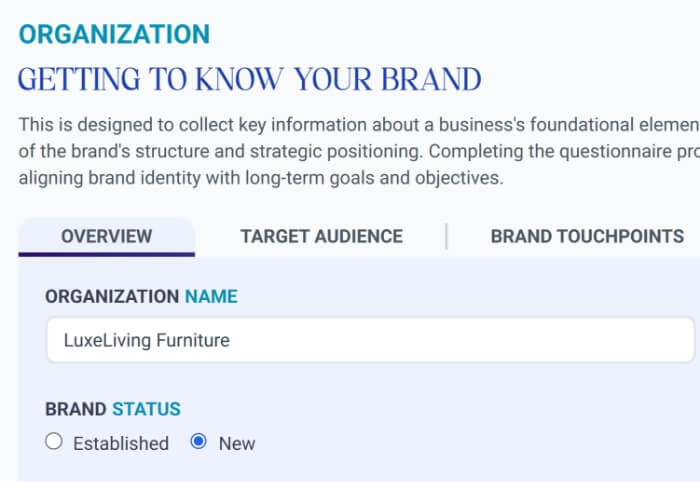Open the Brand Touchpoints tab
Viewport: 700px width, 482px height.
point(587,237)
